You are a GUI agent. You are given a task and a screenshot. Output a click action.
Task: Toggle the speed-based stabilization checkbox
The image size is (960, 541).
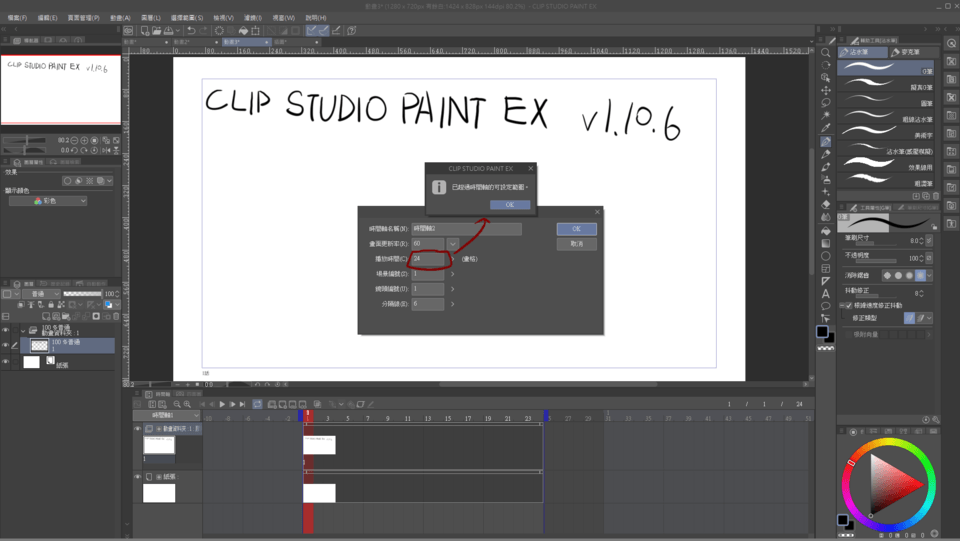click(849, 305)
